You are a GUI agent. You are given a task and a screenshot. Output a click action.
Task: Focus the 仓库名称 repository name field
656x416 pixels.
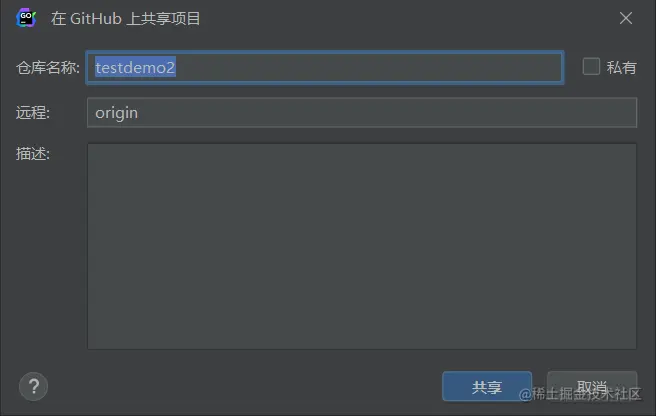click(x=325, y=67)
